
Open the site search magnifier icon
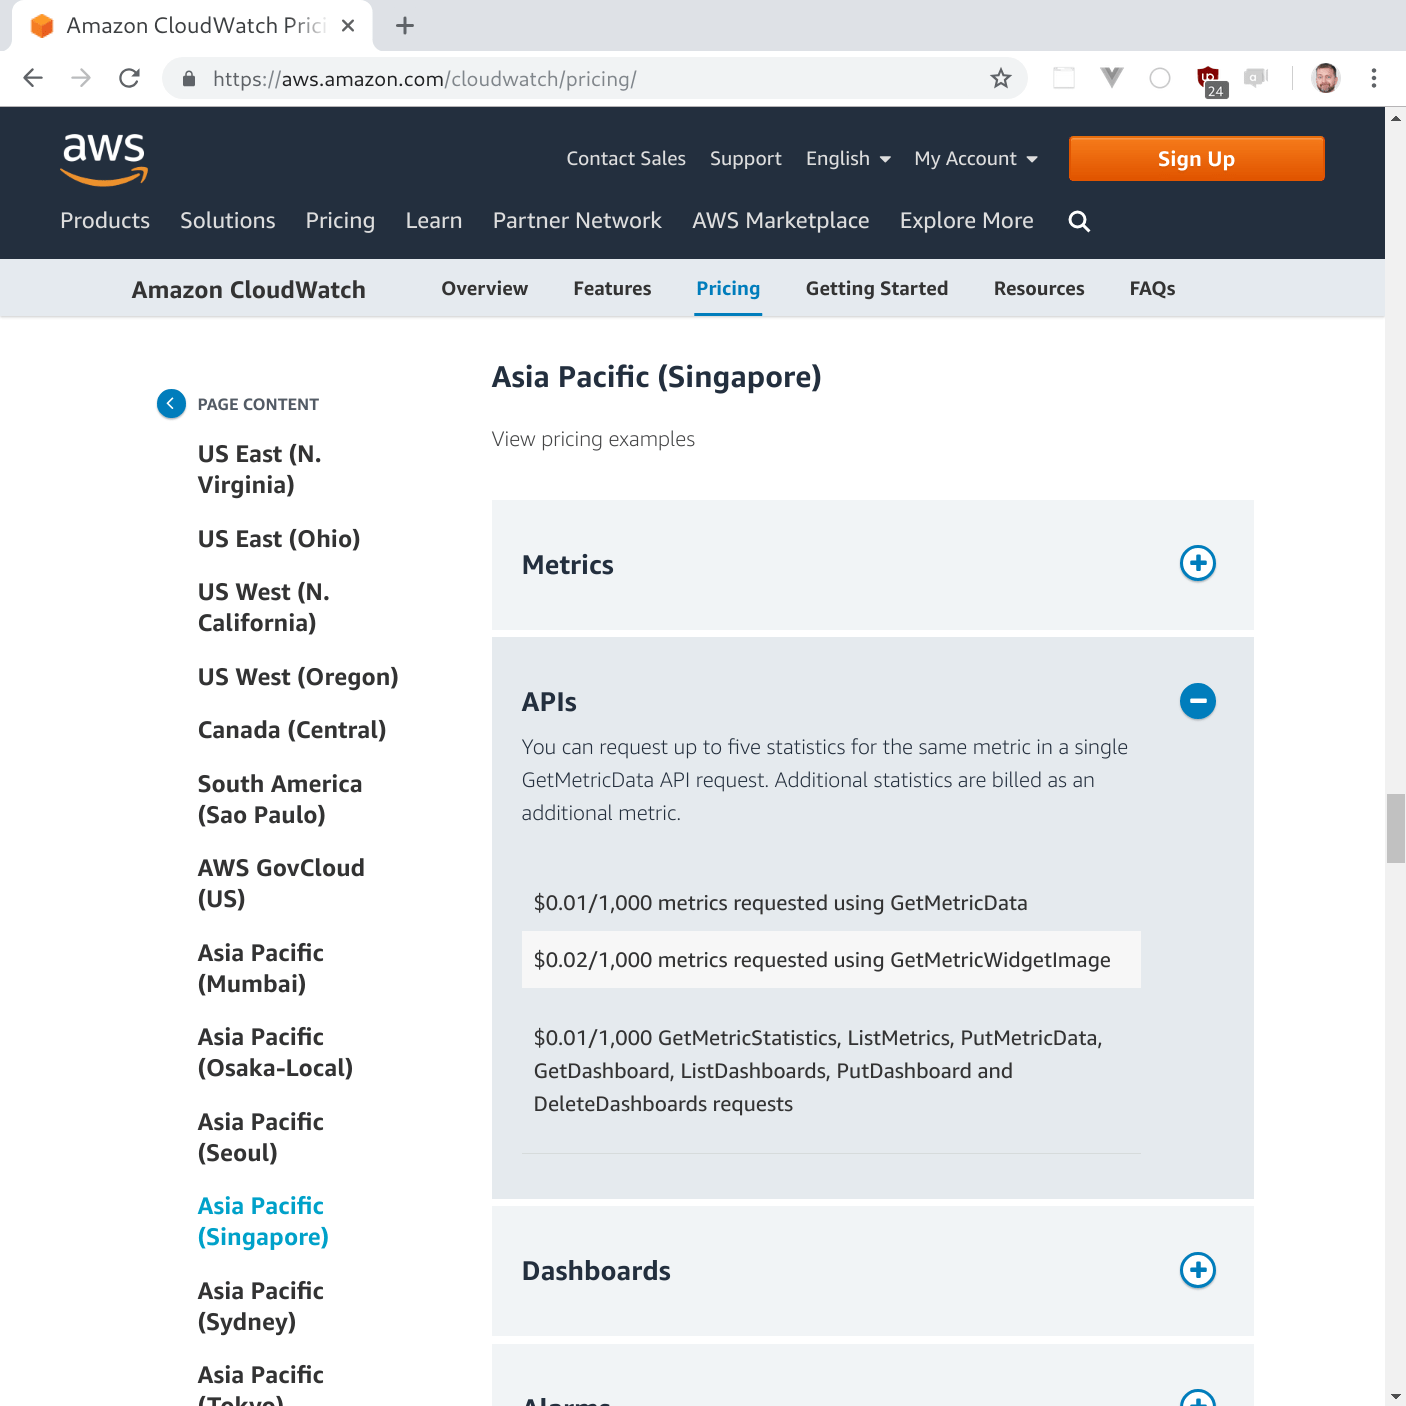1079,221
